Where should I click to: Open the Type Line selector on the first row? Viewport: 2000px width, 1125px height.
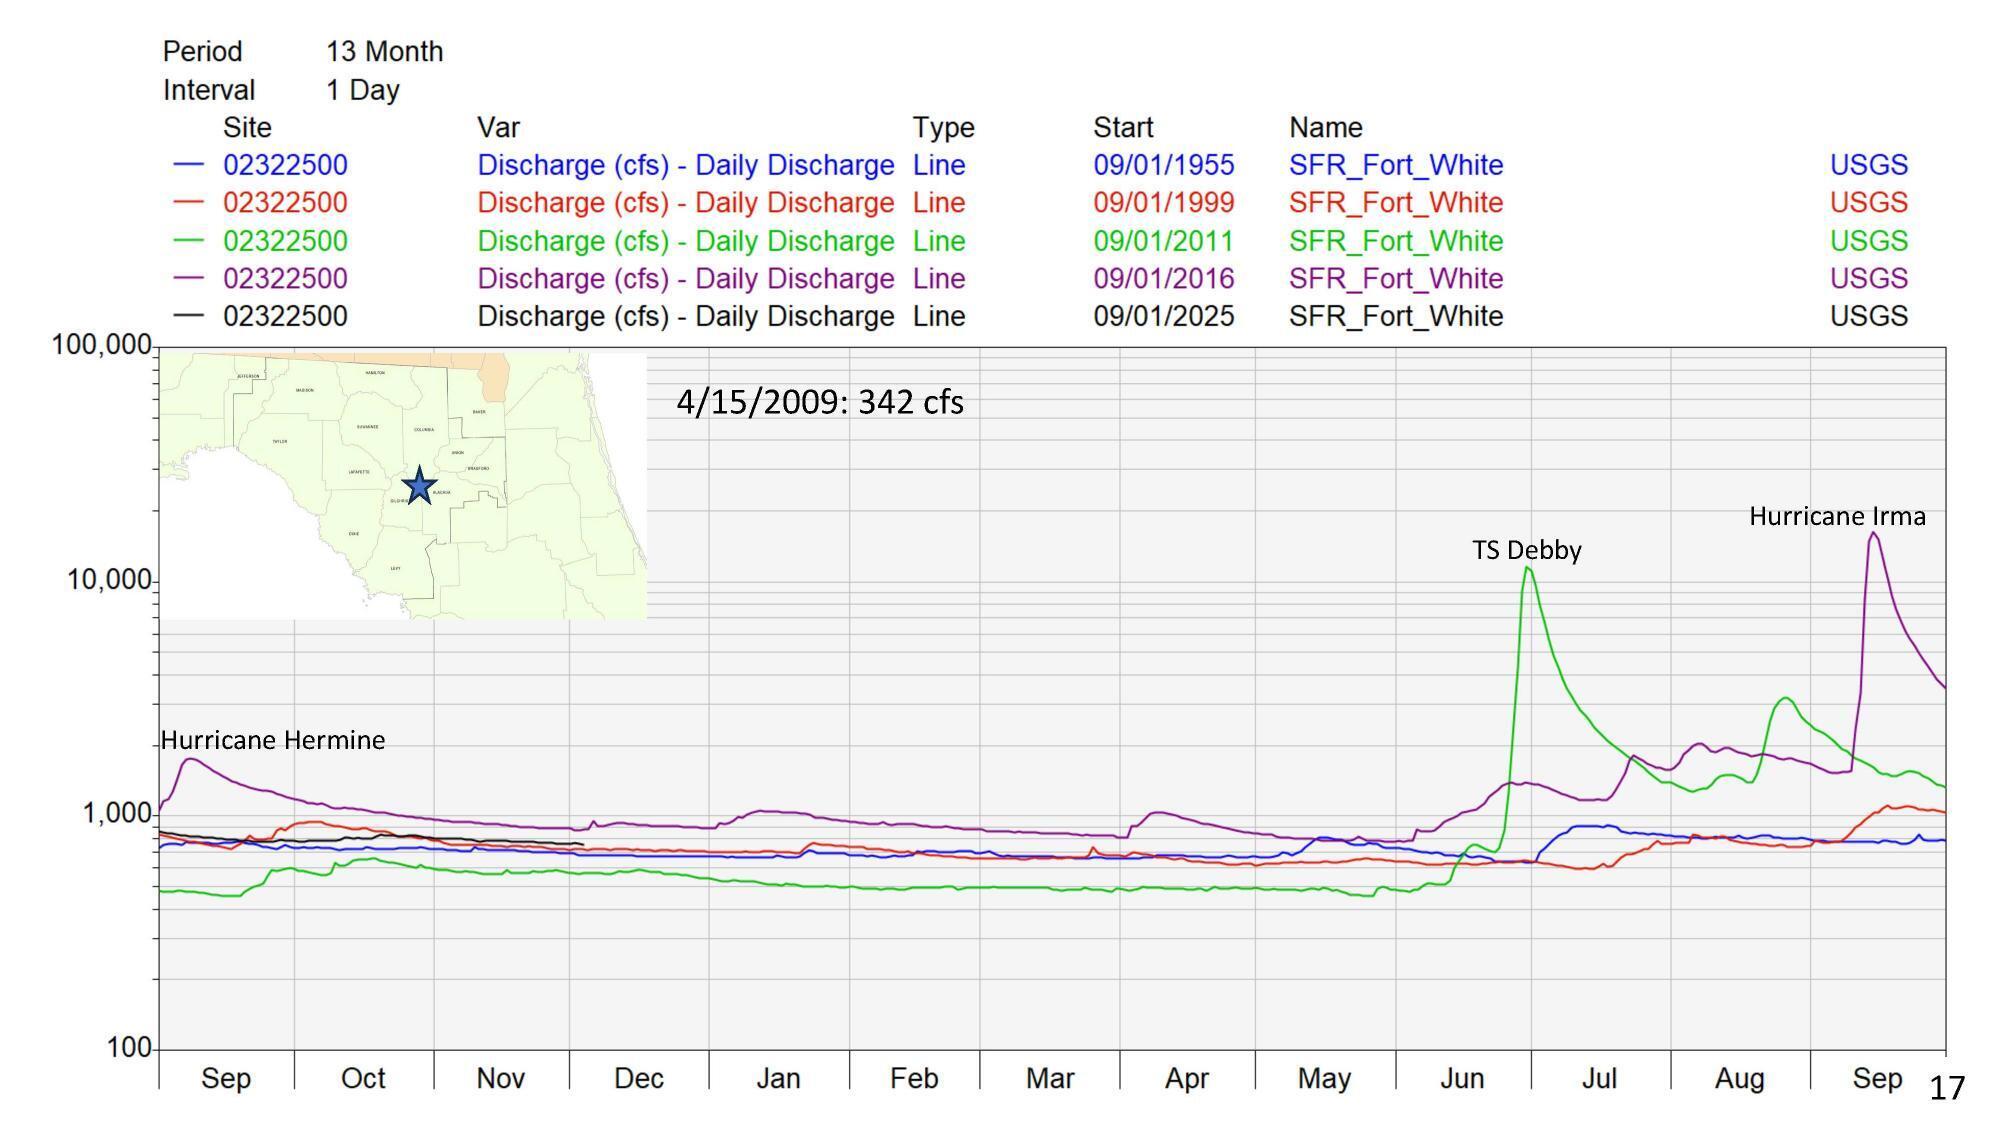[940, 165]
